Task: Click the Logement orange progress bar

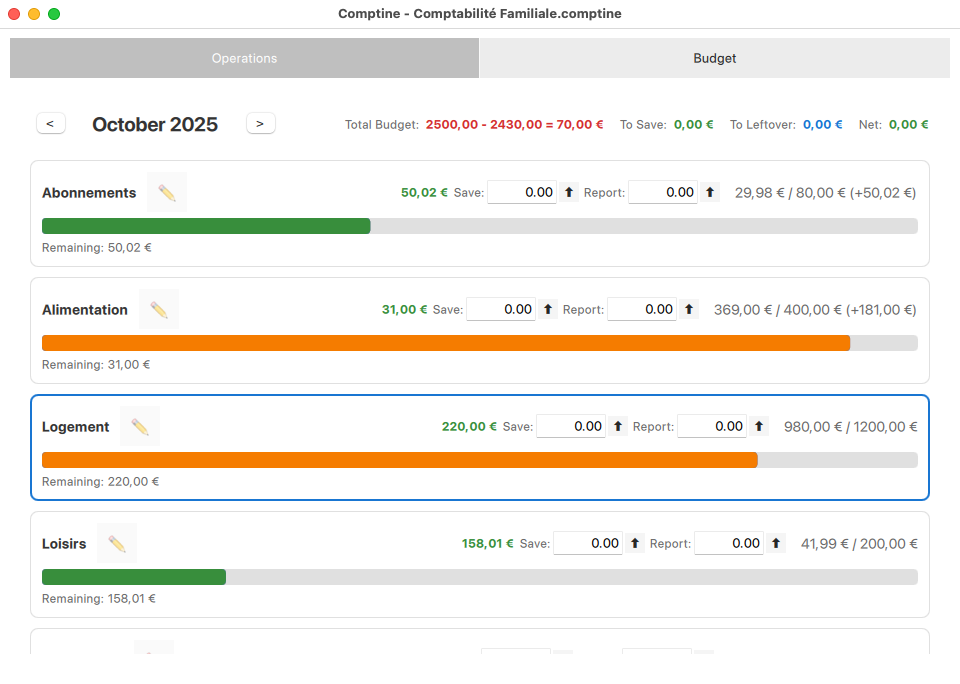Action: pos(400,460)
